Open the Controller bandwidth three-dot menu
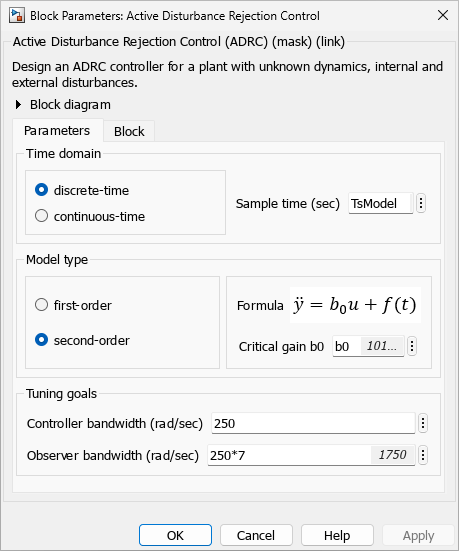459x551 pixels. [x=423, y=423]
